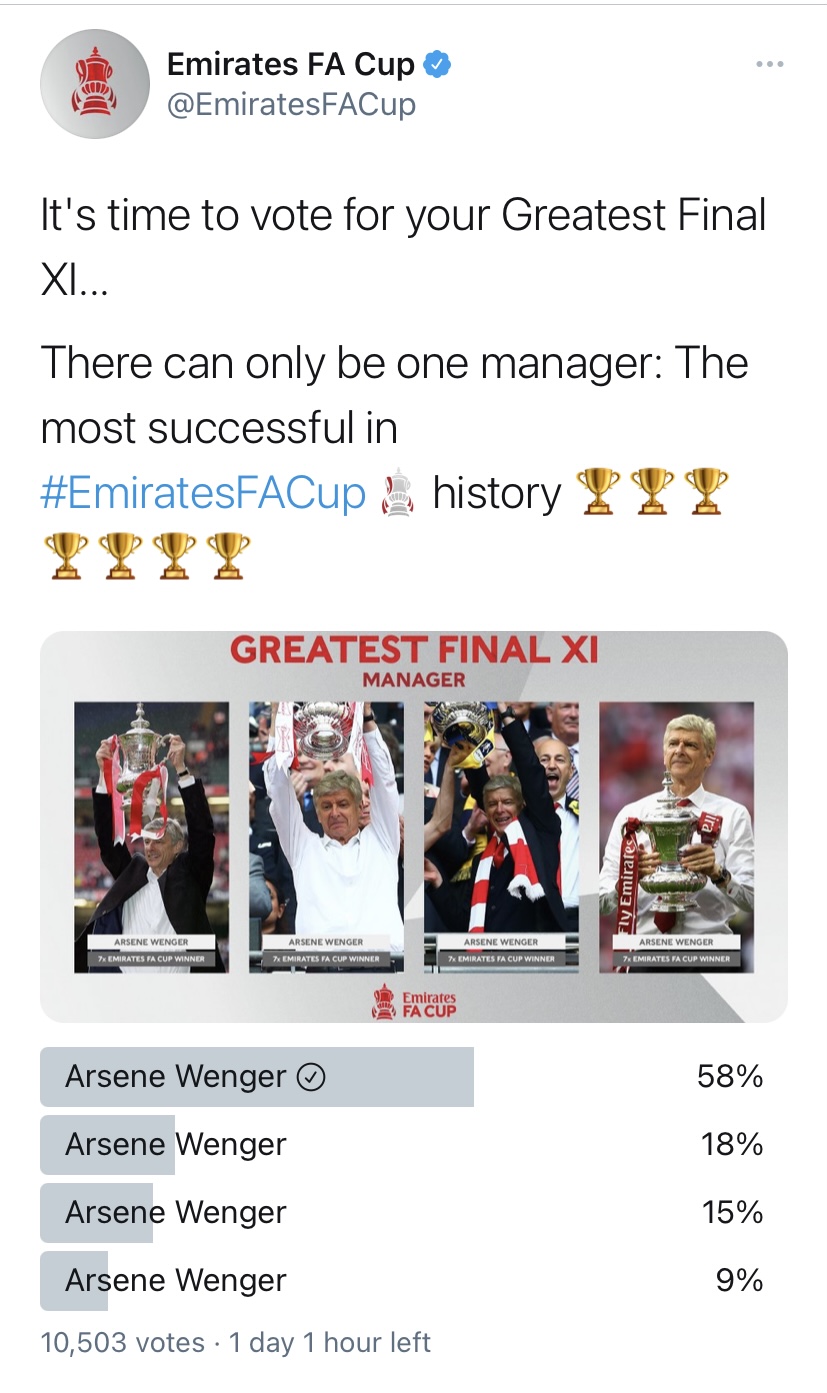The width and height of the screenshot is (827, 1393).
Task: Tap the 10,503 votes count text
Action: pyautogui.click(x=123, y=1342)
